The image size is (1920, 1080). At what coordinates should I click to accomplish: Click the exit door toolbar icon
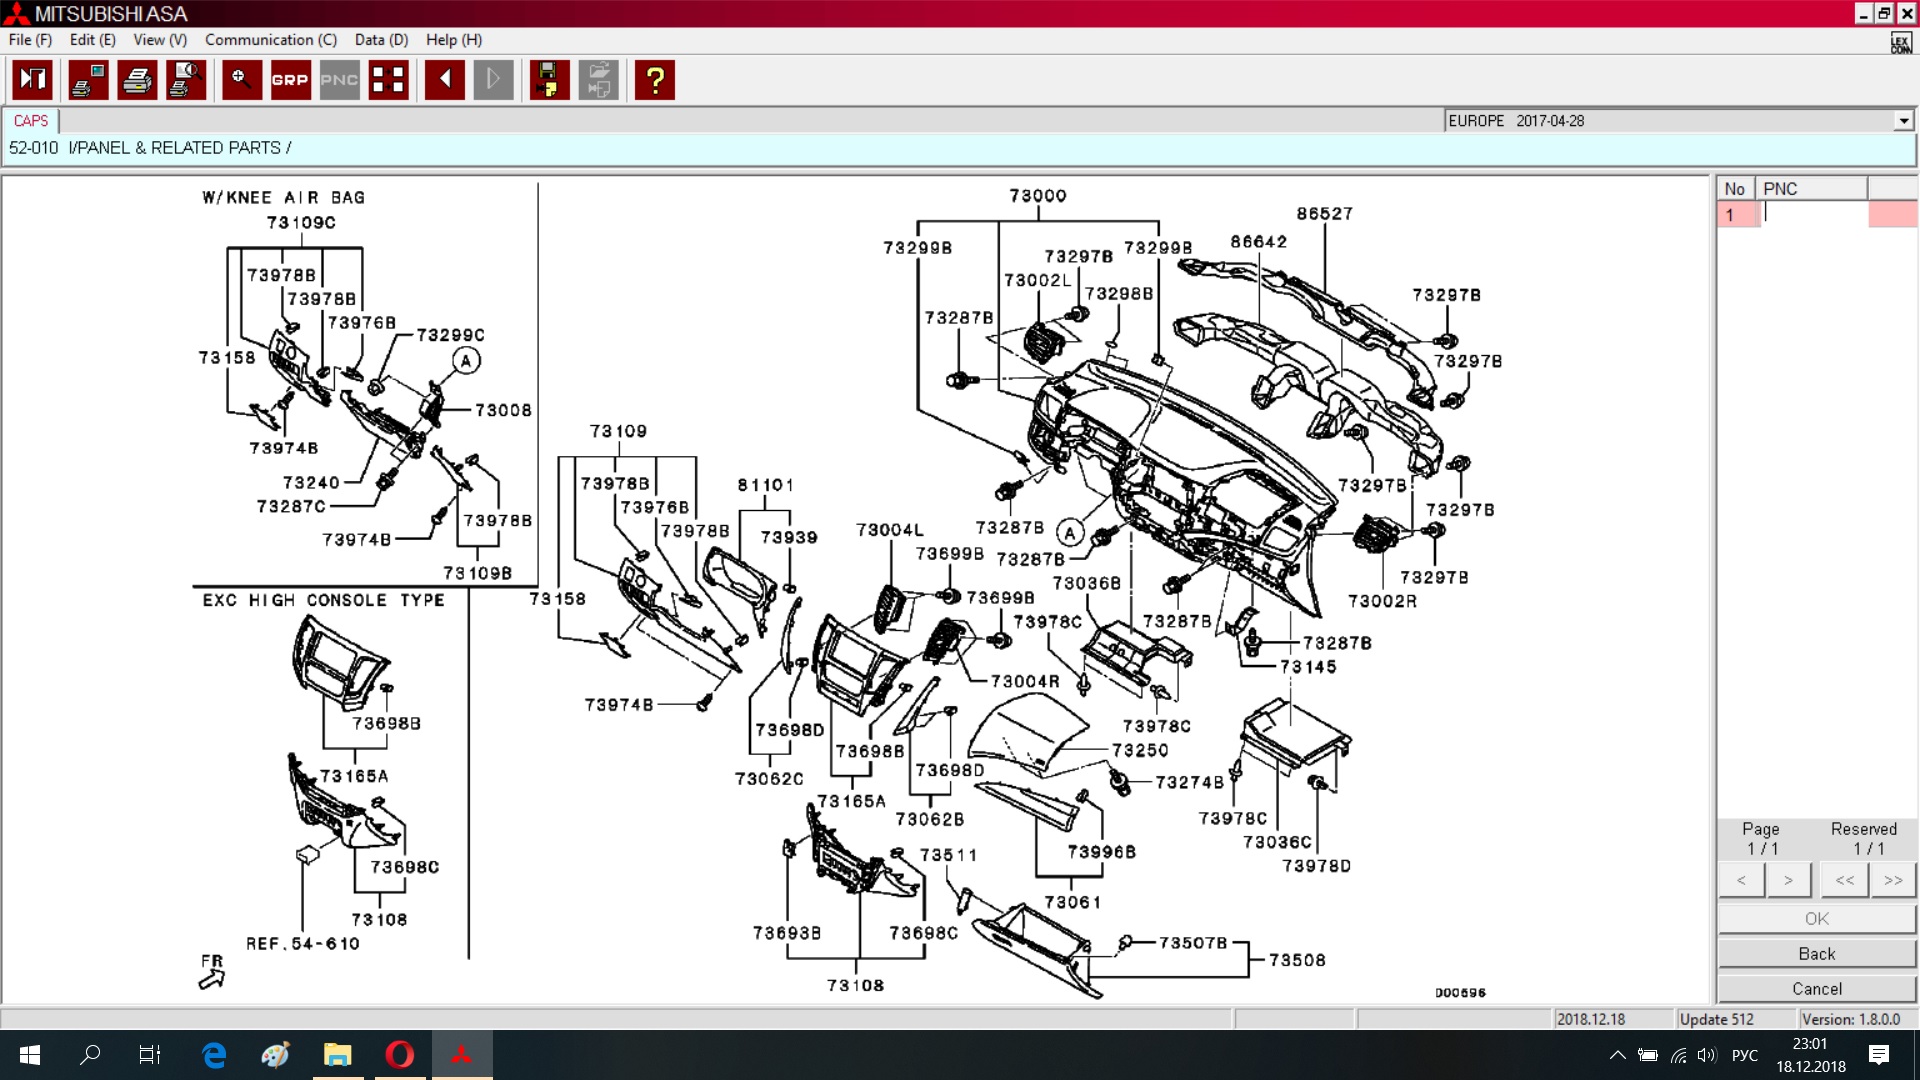click(33, 80)
